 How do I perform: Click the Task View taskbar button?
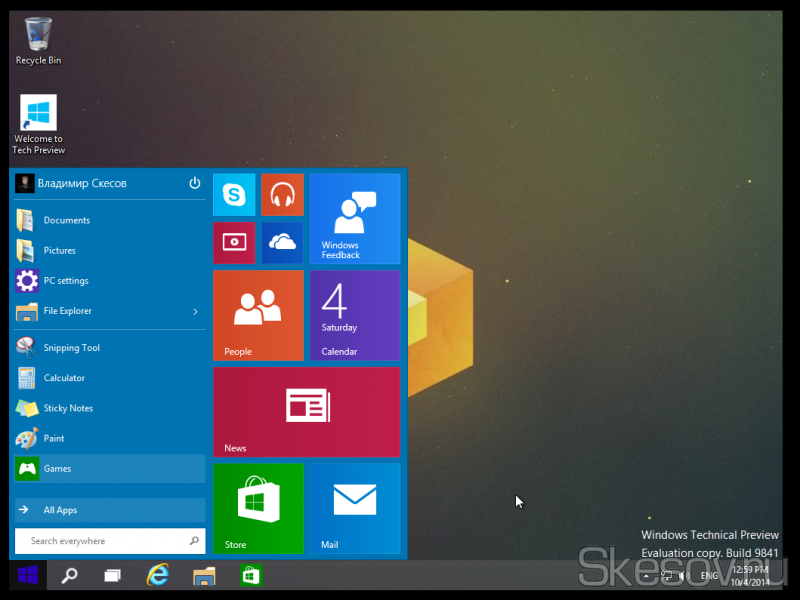point(113,575)
